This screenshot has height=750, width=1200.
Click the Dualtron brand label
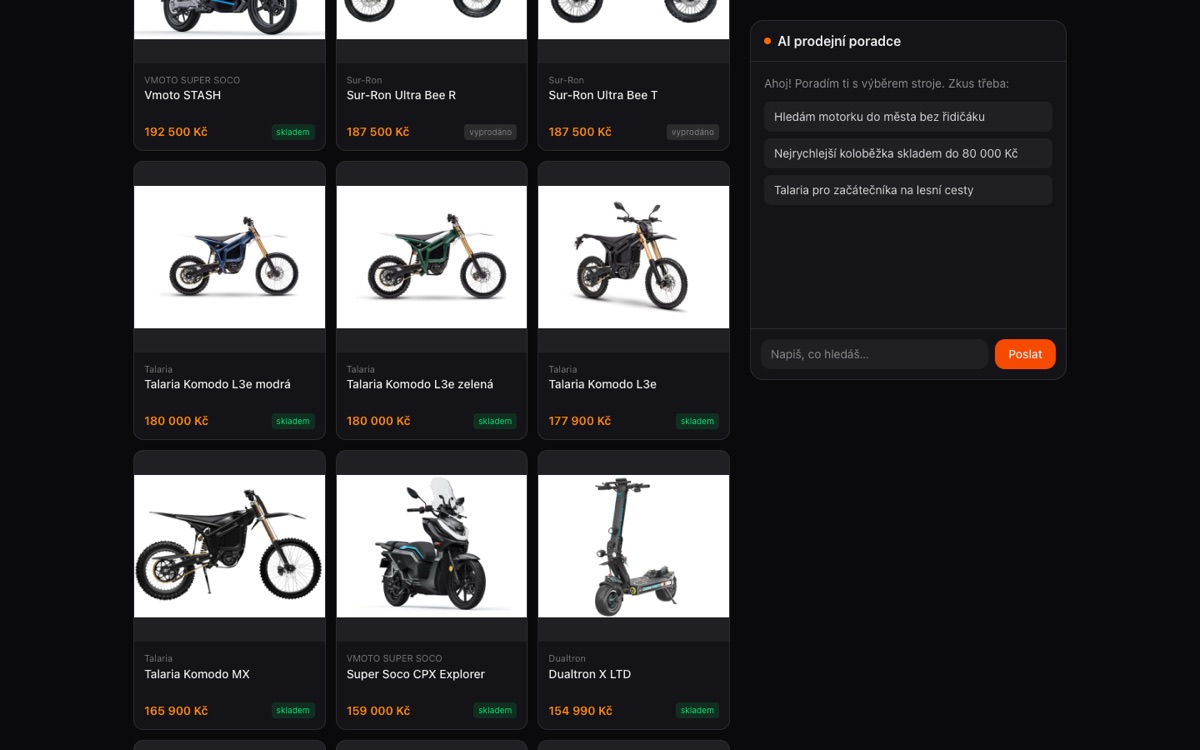(567, 659)
